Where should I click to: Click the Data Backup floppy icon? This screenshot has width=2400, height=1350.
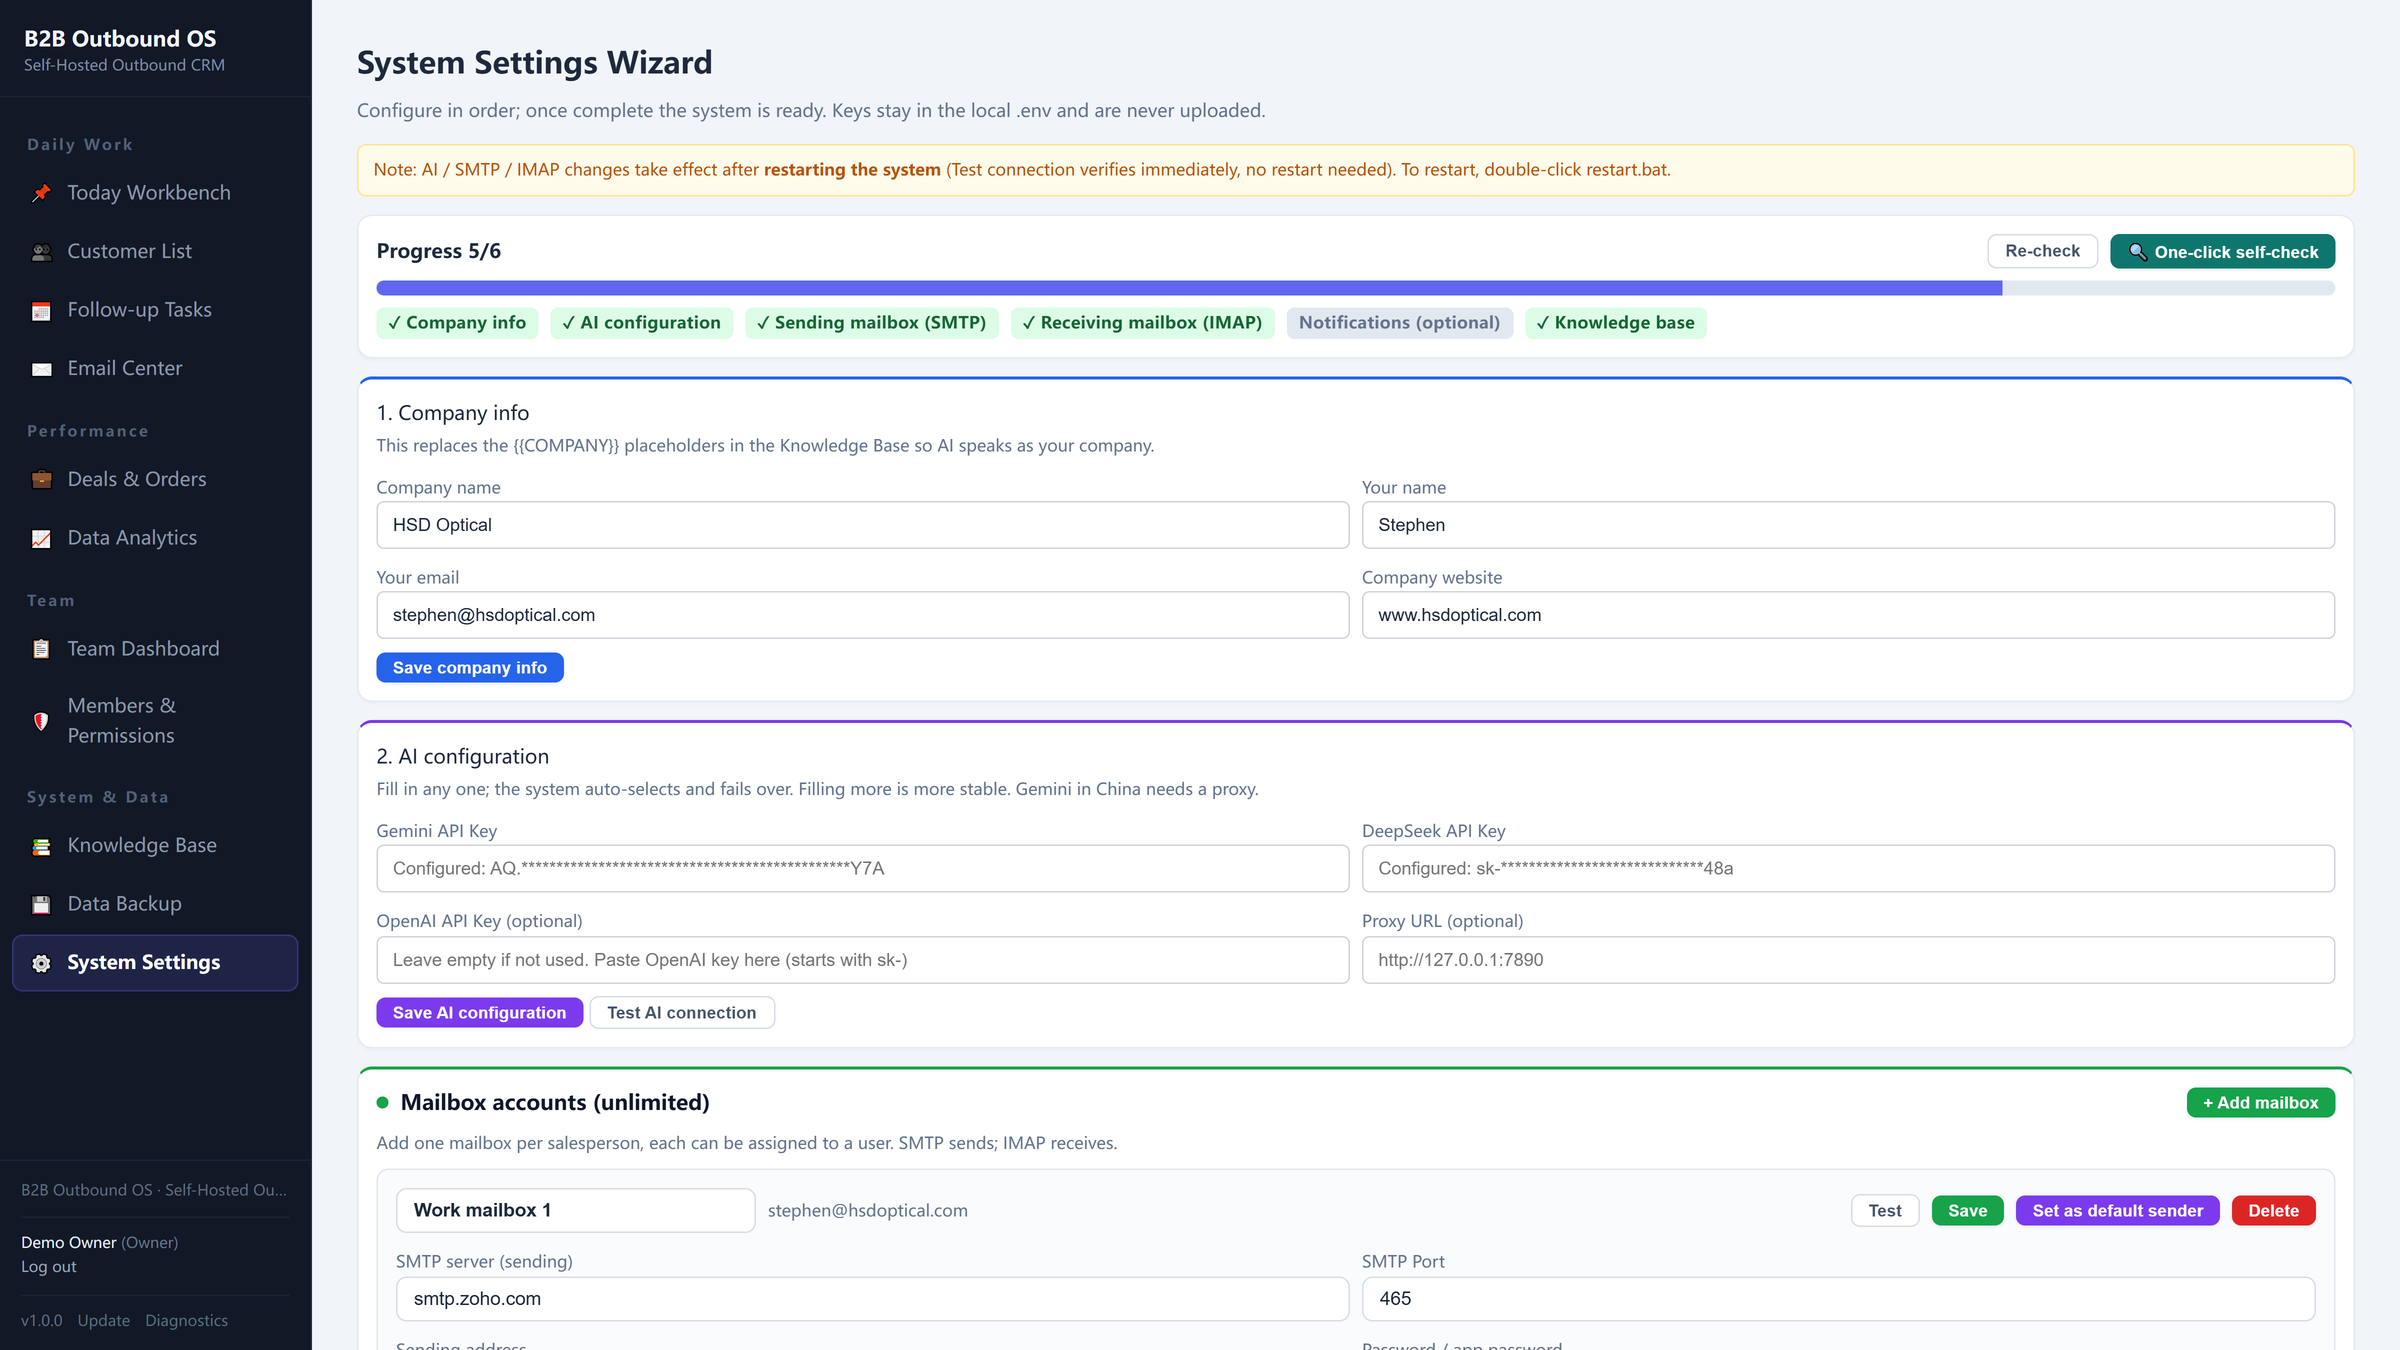click(41, 905)
